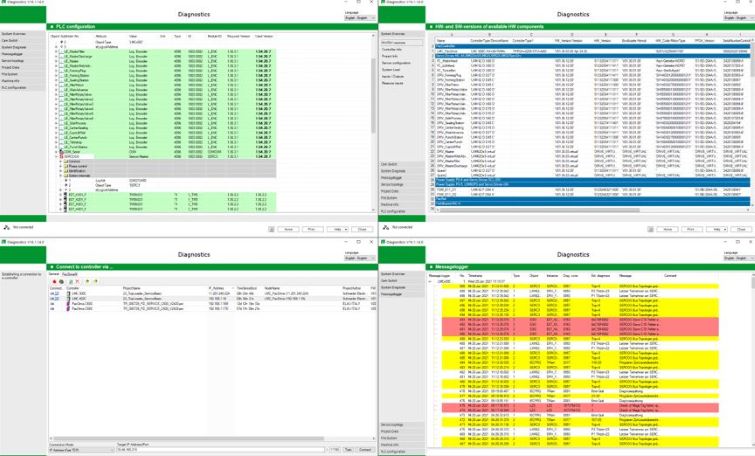The image size is (755, 456).
Task: Collapse the SERCOS3 tree node
Action: tap(56, 156)
